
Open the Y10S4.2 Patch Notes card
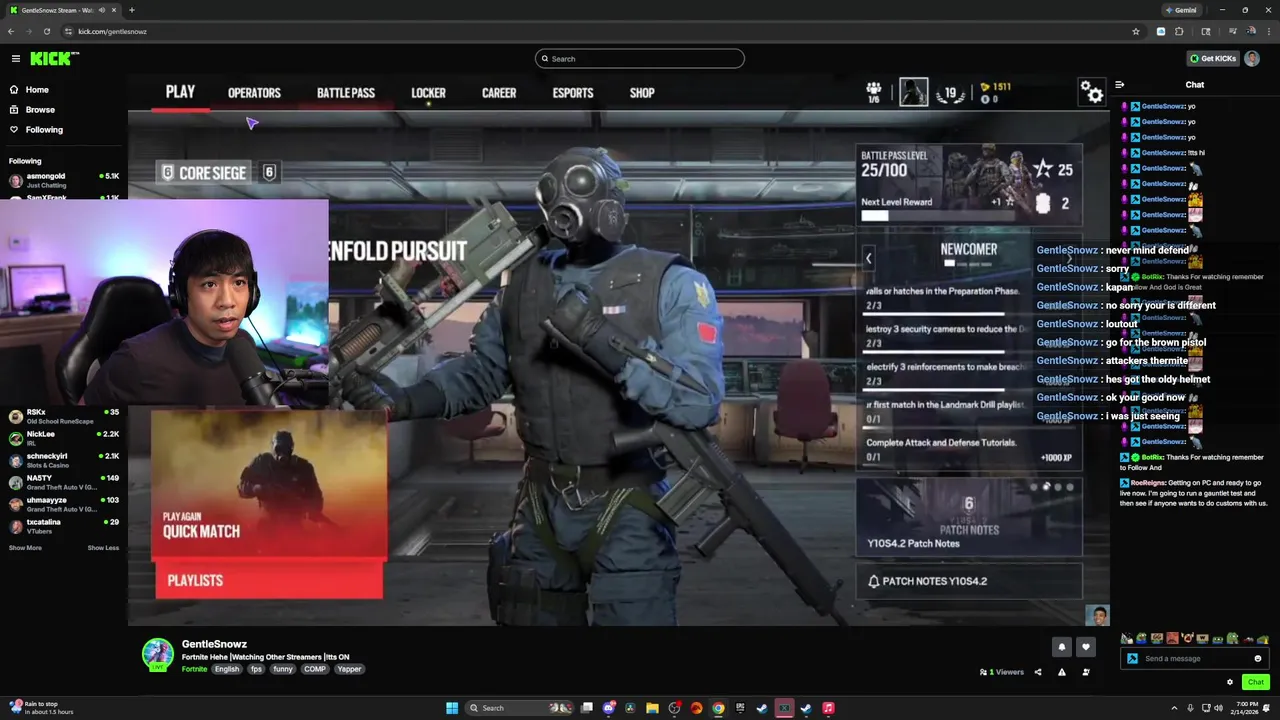(968, 516)
